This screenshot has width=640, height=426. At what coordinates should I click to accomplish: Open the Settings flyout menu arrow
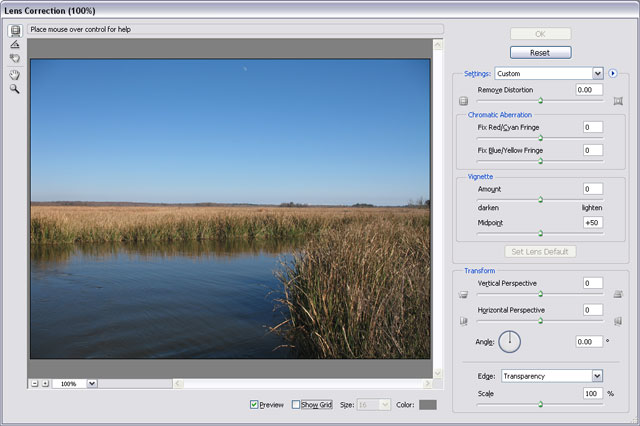coord(612,73)
